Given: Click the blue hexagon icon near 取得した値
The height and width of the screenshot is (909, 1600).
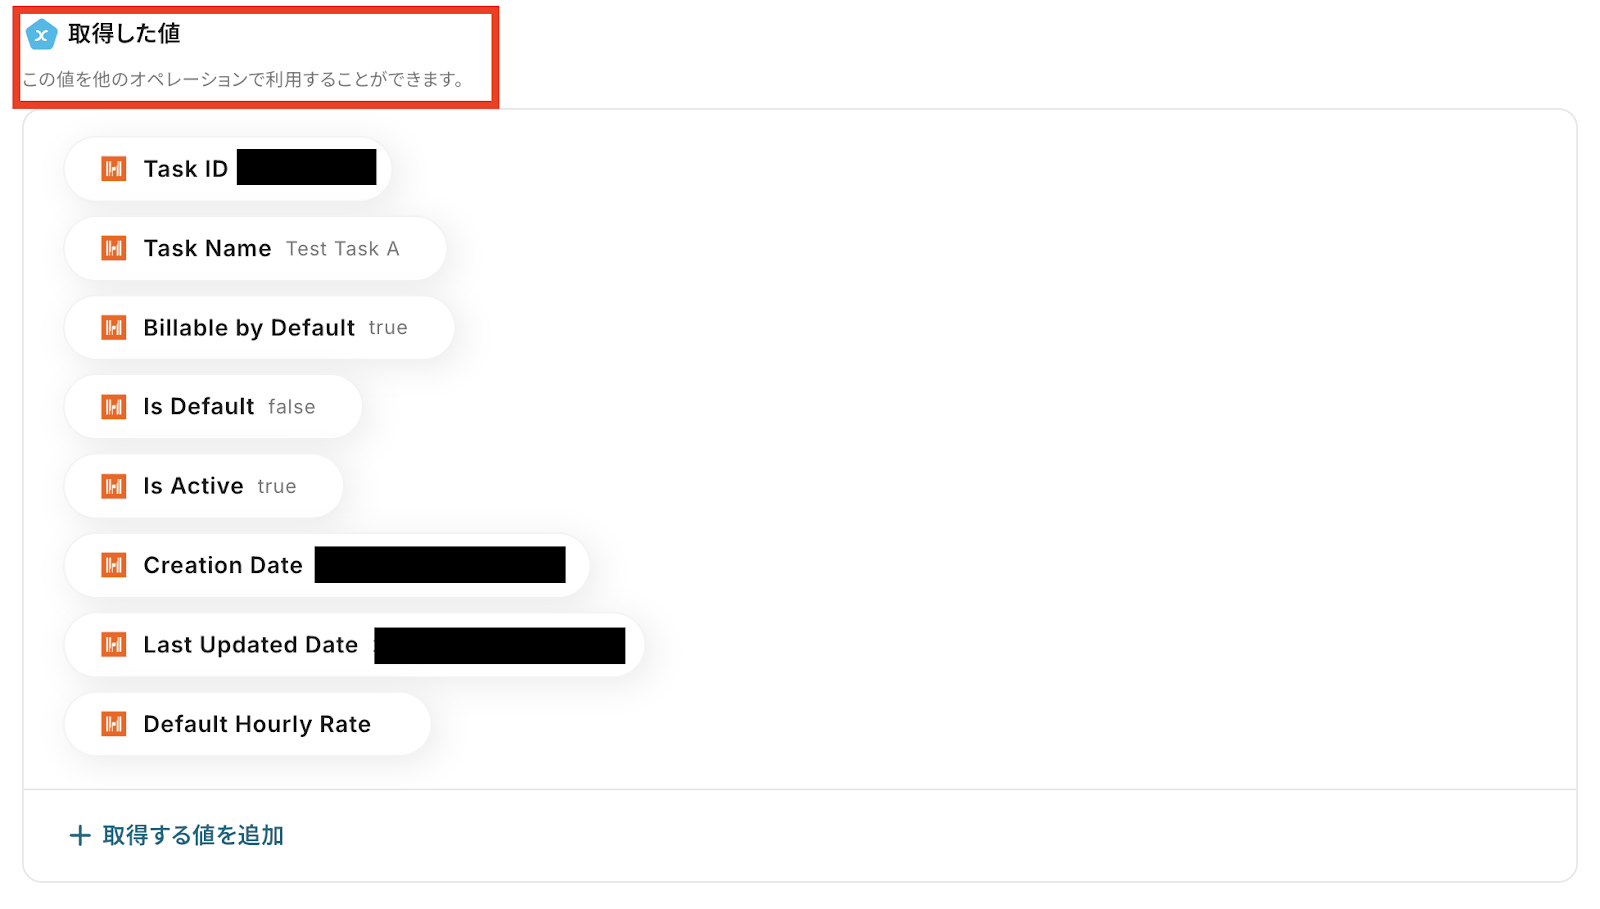Looking at the screenshot, I should tap(41, 35).
